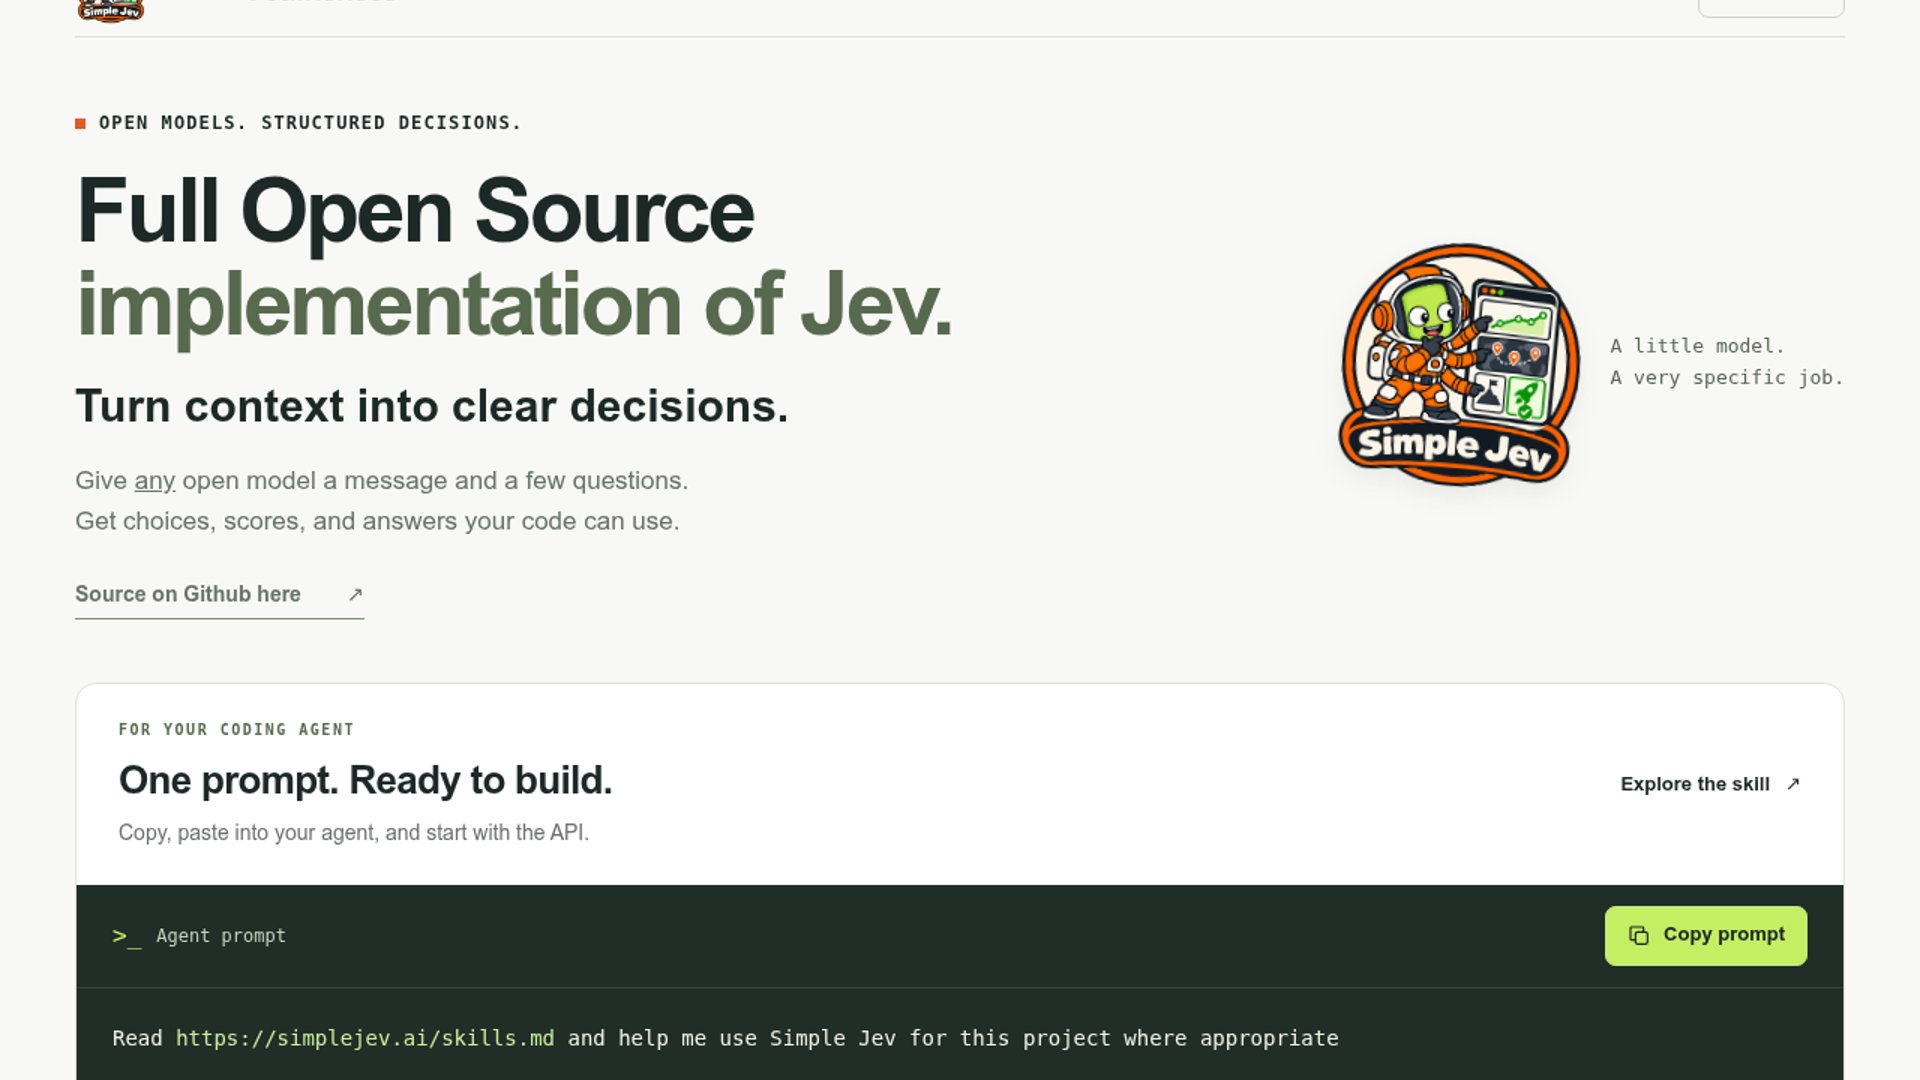This screenshot has height=1080, width=1920.
Task: Click "and help me use Simple Jev" prompt text
Action: 953,1038
